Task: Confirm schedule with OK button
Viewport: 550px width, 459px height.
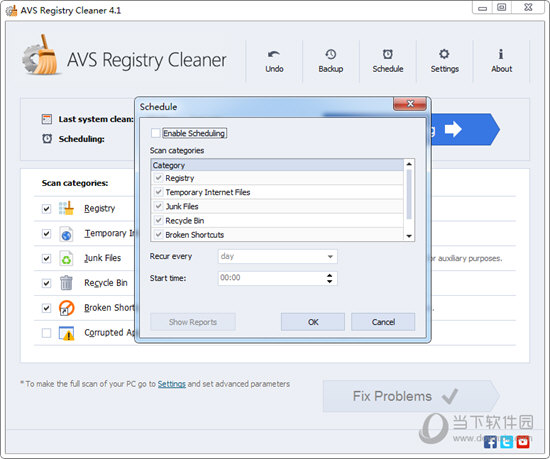Action: coord(313,322)
